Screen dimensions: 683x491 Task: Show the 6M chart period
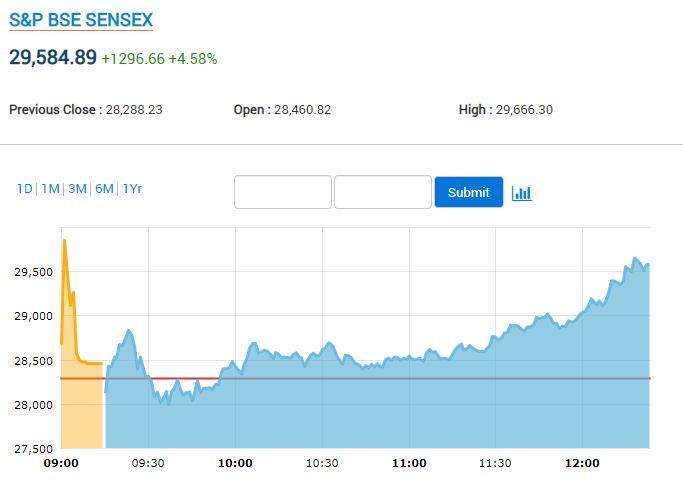(104, 189)
